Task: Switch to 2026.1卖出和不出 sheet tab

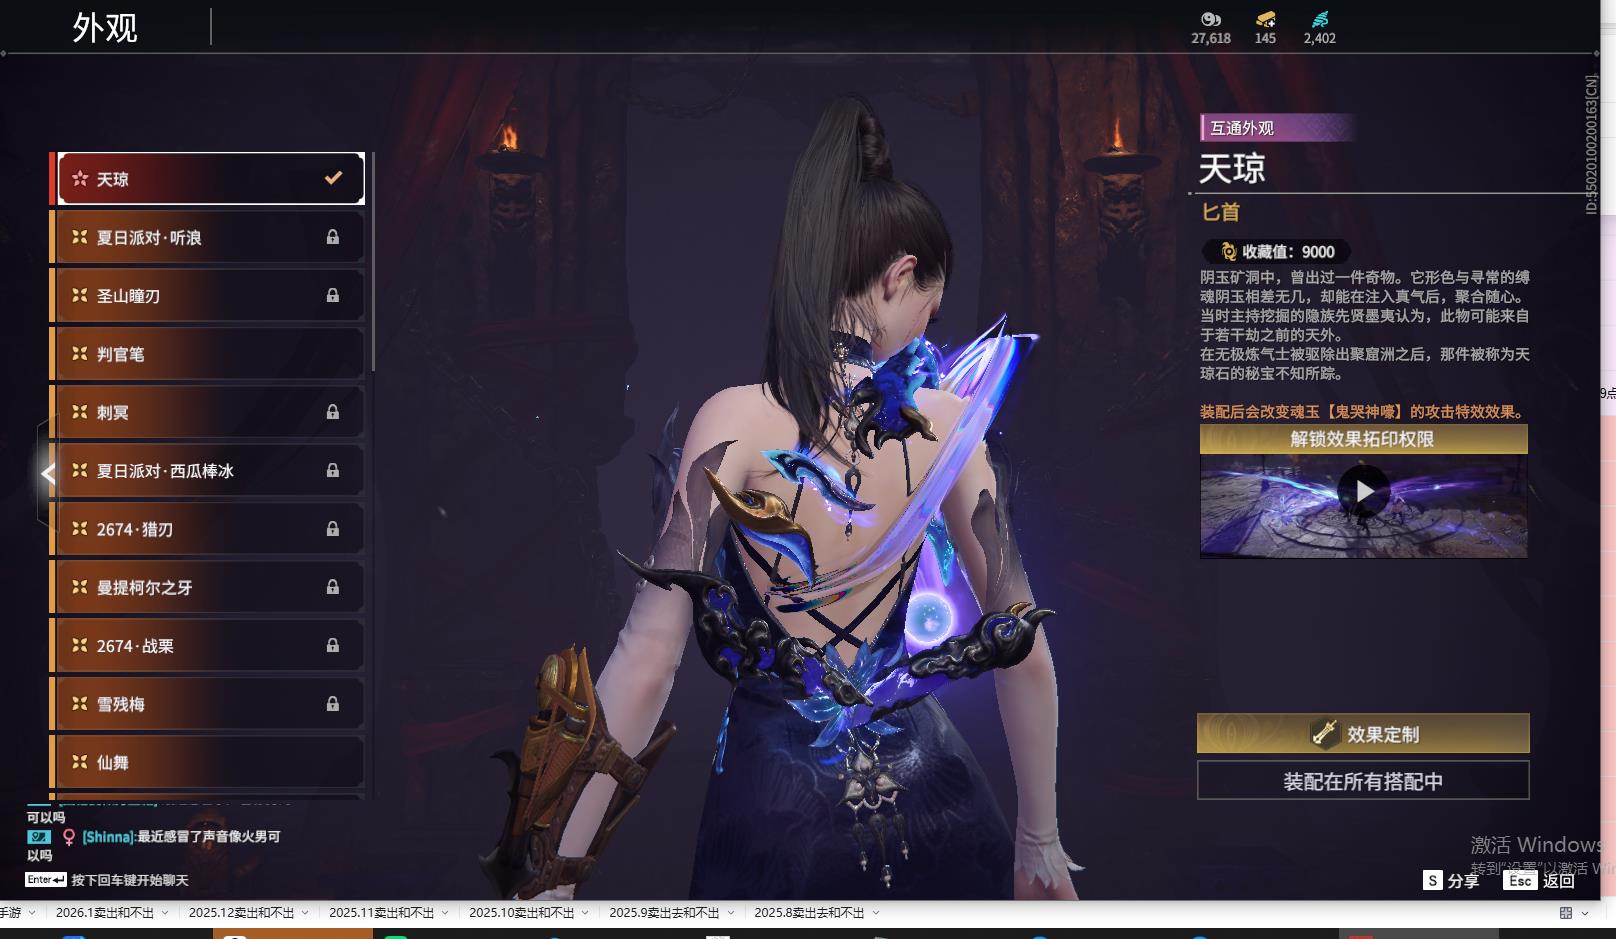Action: click(x=105, y=913)
